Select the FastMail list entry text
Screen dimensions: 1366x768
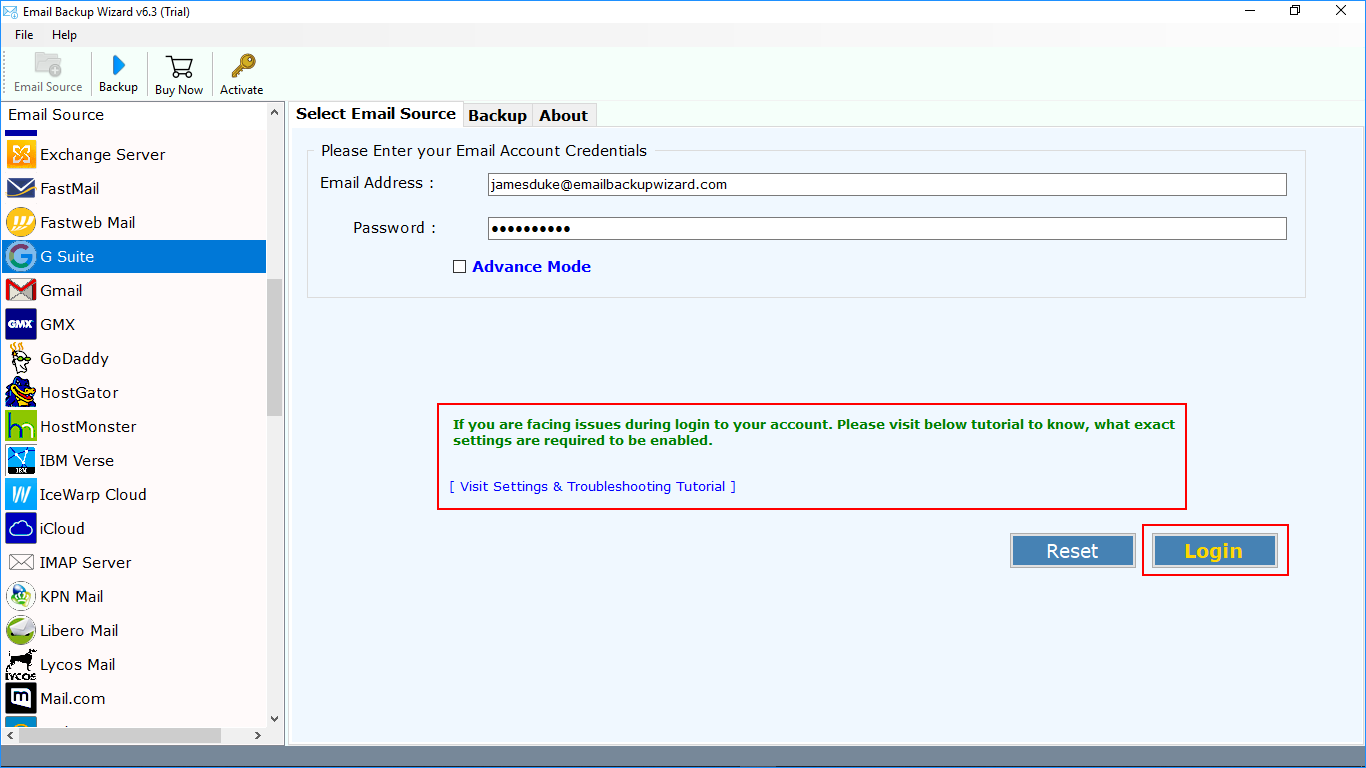[70, 189]
